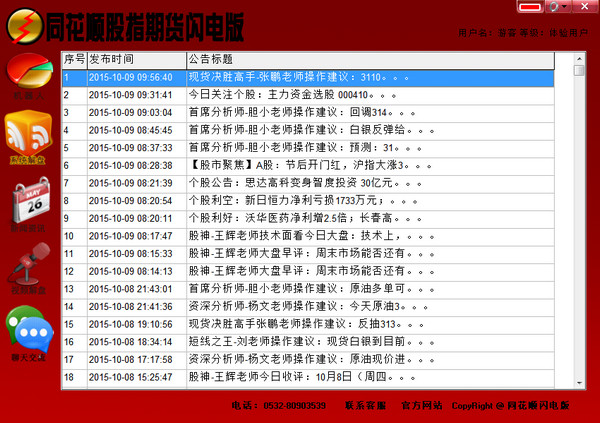Select row 首席分析师-胆小老师操作建议：预测：31
Viewport: 600px width, 423px height.
tap(308, 148)
